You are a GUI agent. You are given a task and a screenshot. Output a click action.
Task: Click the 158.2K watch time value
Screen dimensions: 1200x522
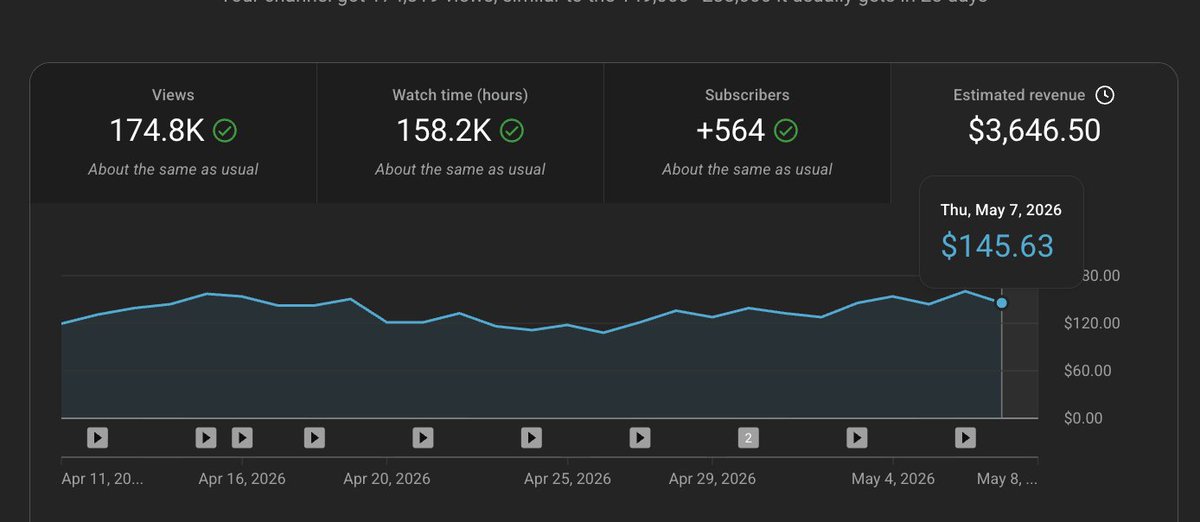click(x=444, y=130)
